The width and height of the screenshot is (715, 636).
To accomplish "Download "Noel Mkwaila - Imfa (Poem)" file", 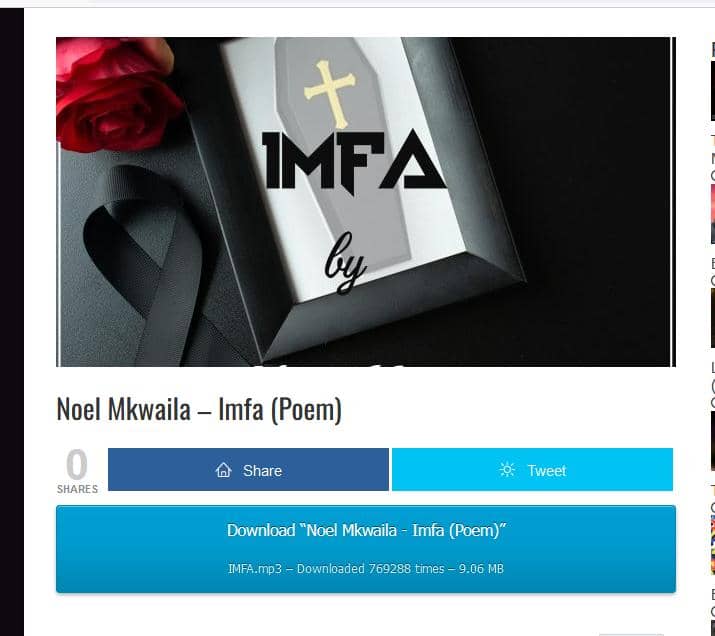I will (x=366, y=531).
